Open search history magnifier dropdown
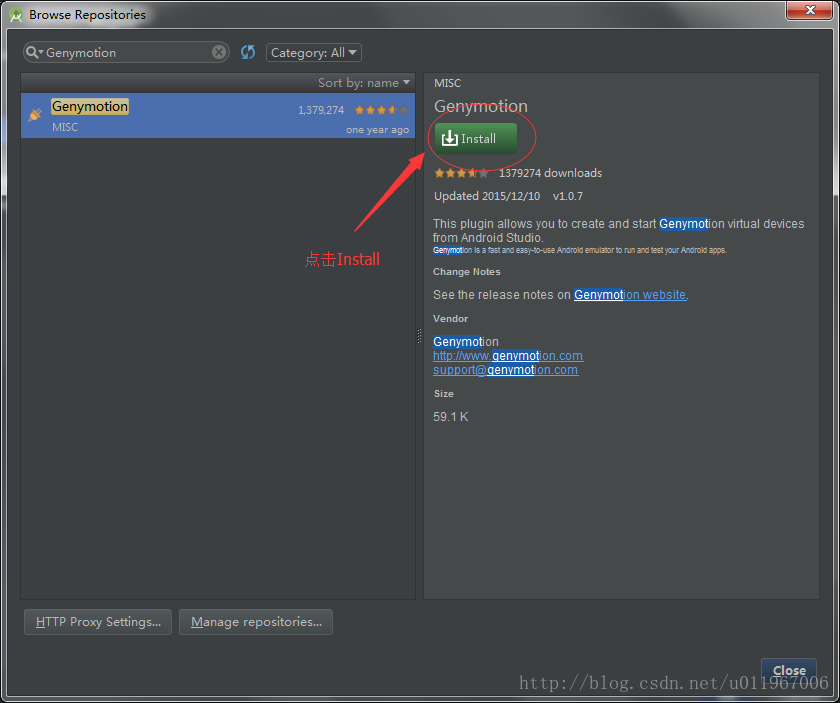840x703 pixels. tap(34, 52)
